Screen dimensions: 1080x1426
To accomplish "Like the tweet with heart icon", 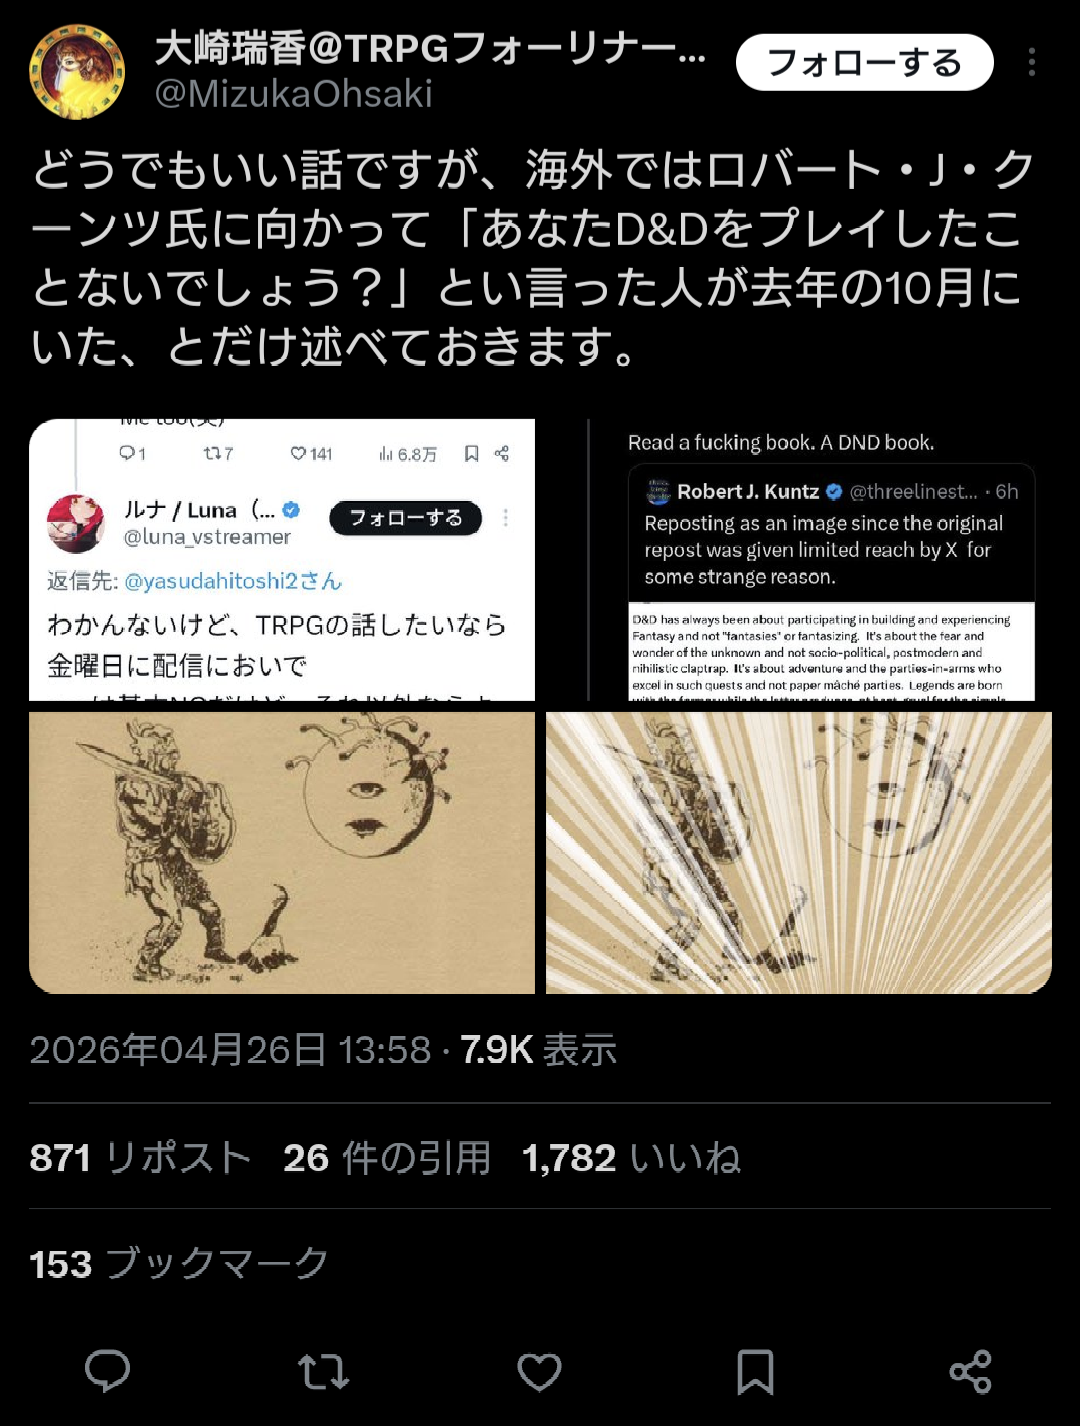I will pyautogui.click(x=539, y=1372).
